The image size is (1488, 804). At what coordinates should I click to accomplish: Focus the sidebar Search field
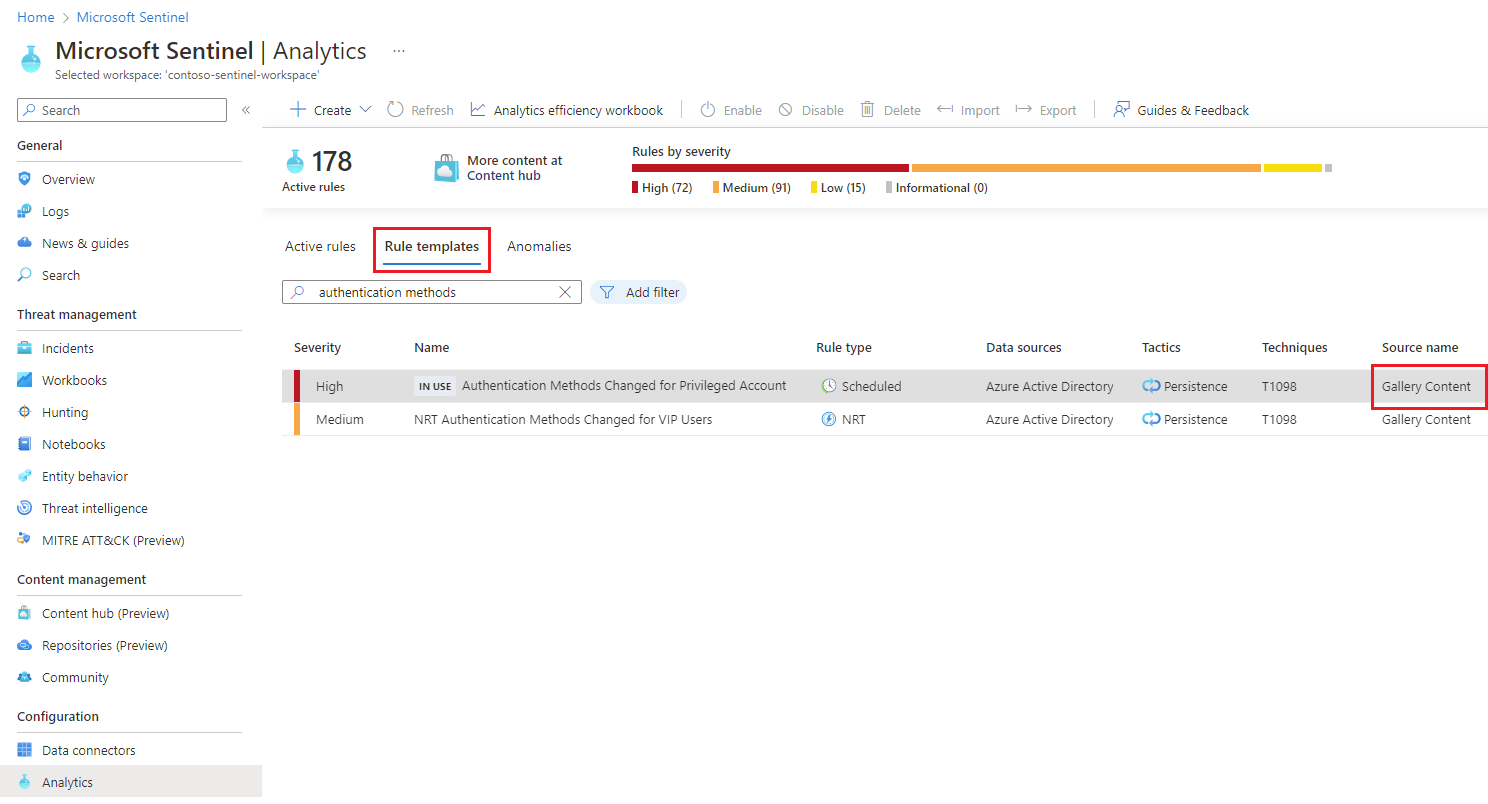[x=122, y=110]
